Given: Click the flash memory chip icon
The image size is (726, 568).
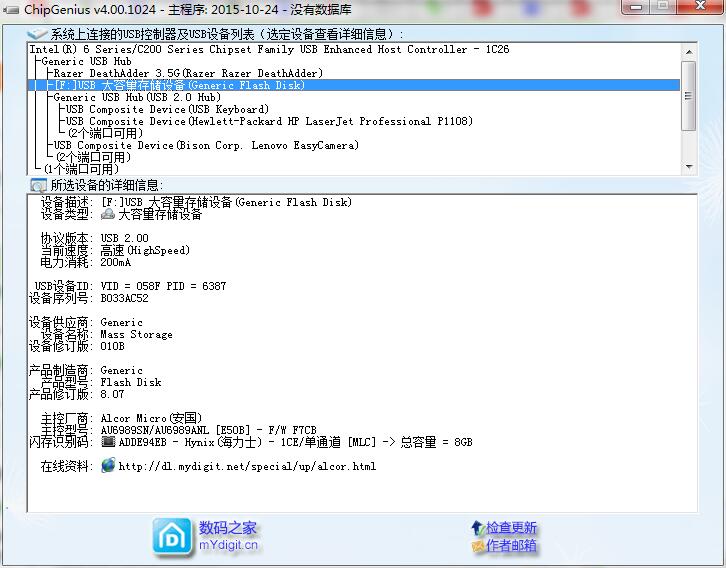Looking at the screenshot, I should pyautogui.click(x=108, y=442).
